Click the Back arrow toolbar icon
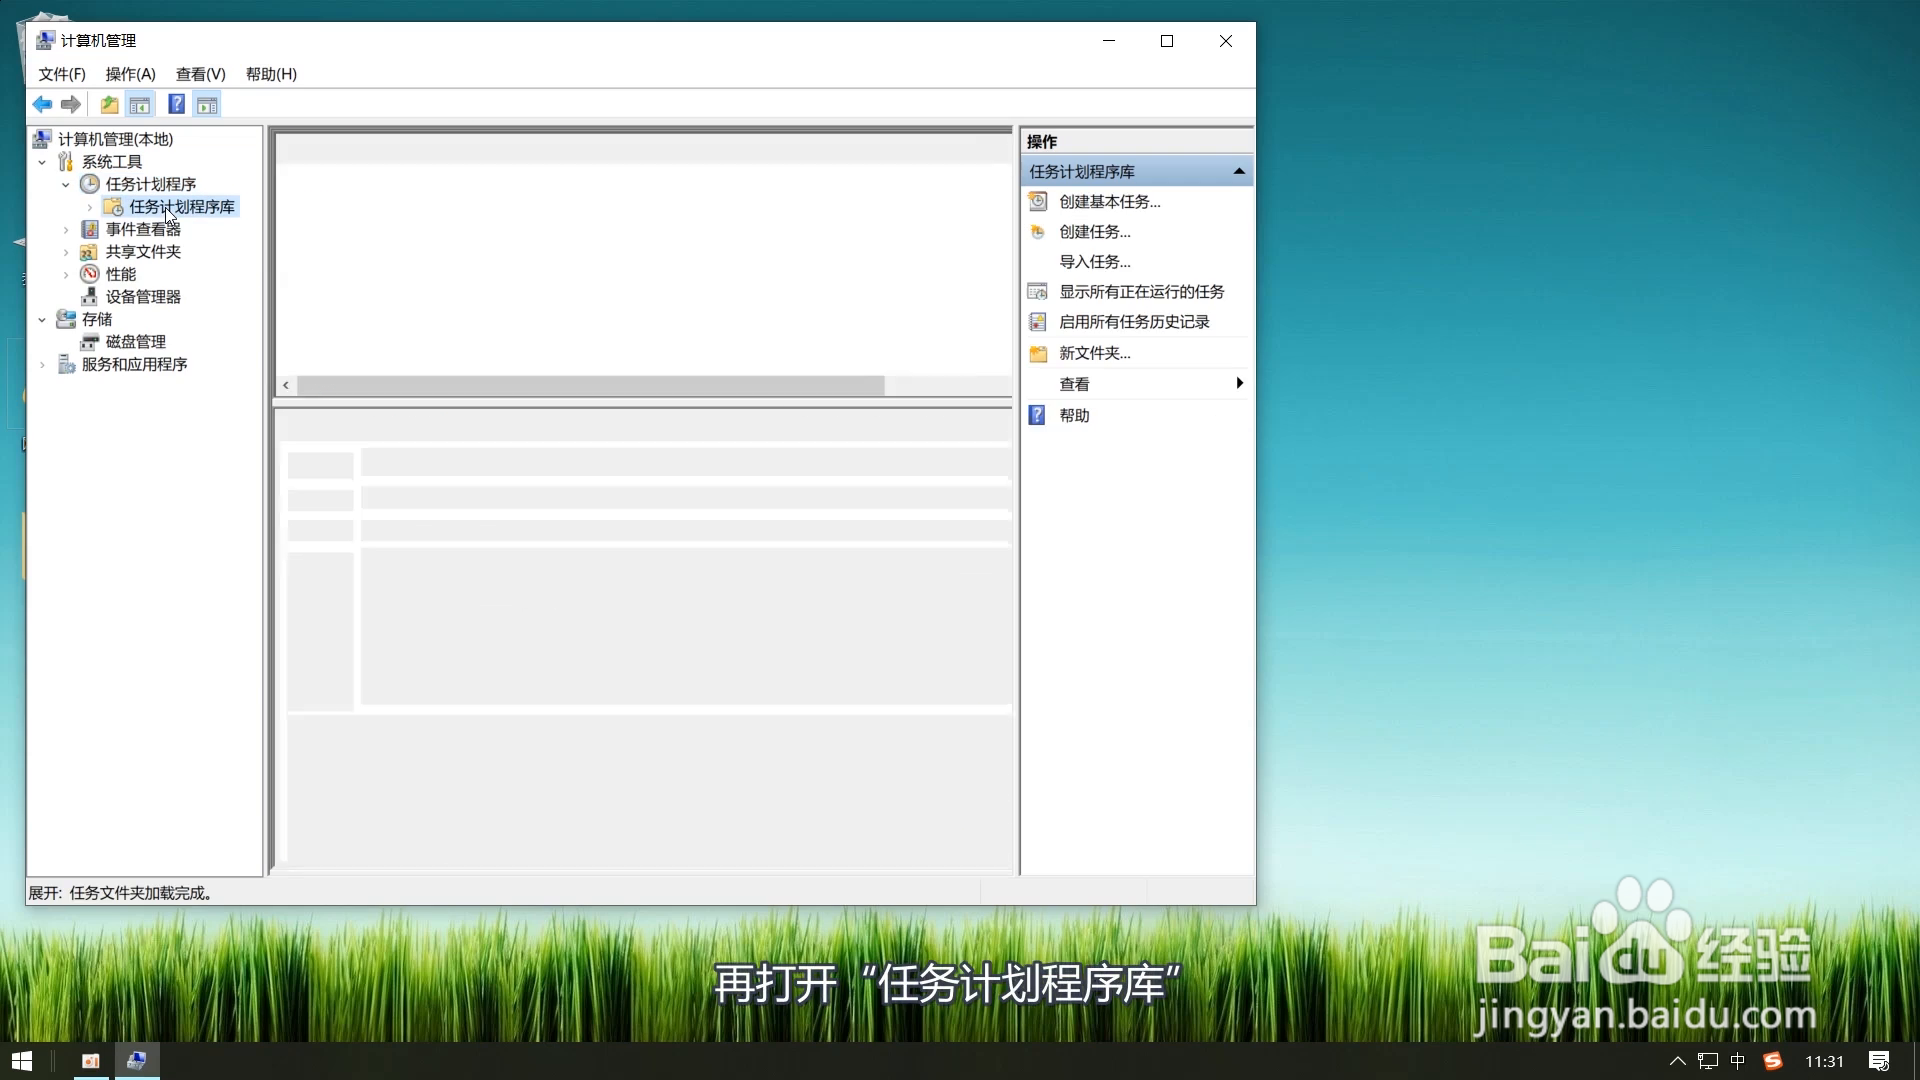1920x1080 pixels. tap(42, 104)
